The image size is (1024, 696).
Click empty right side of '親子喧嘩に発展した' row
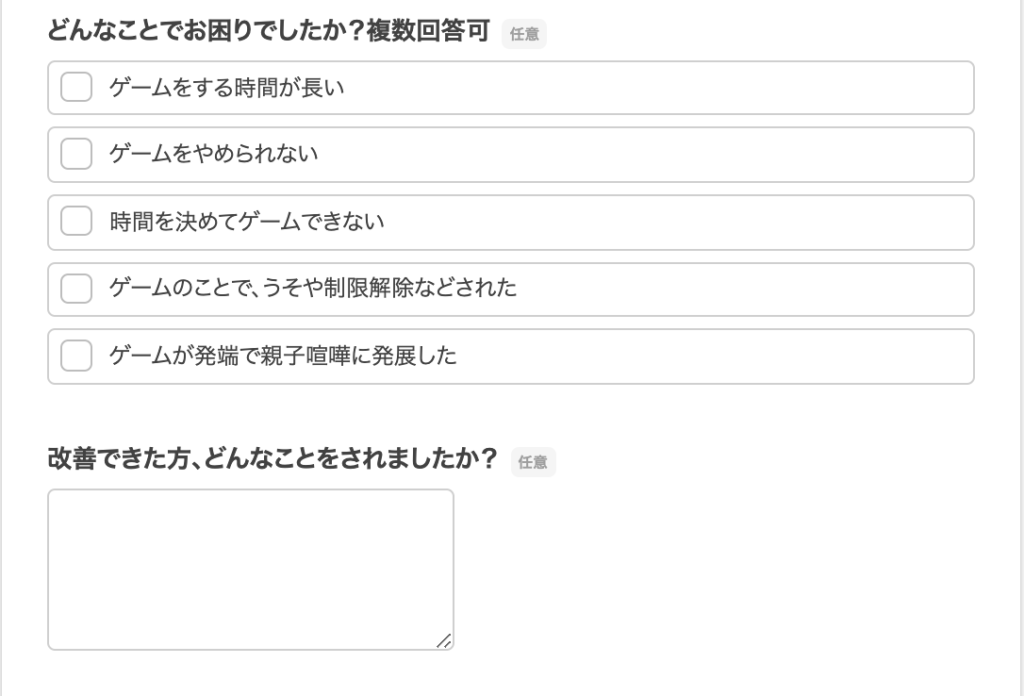[x=718, y=356]
